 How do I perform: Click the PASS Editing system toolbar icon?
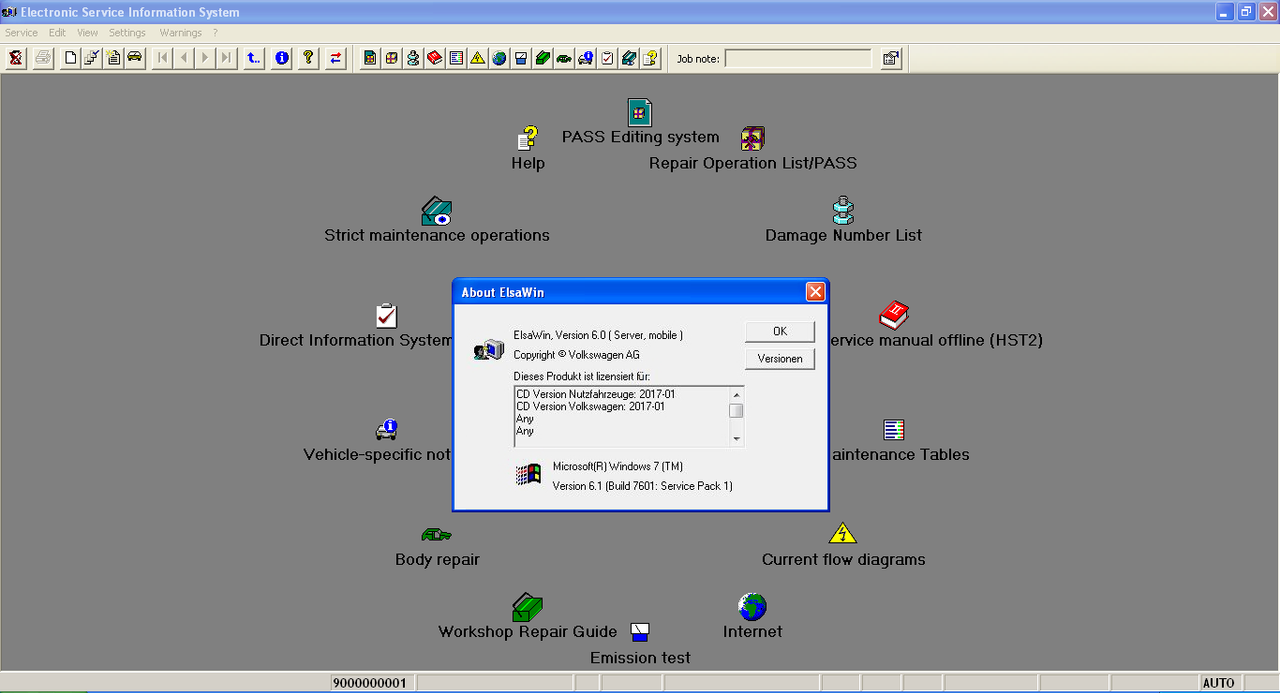pos(370,58)
